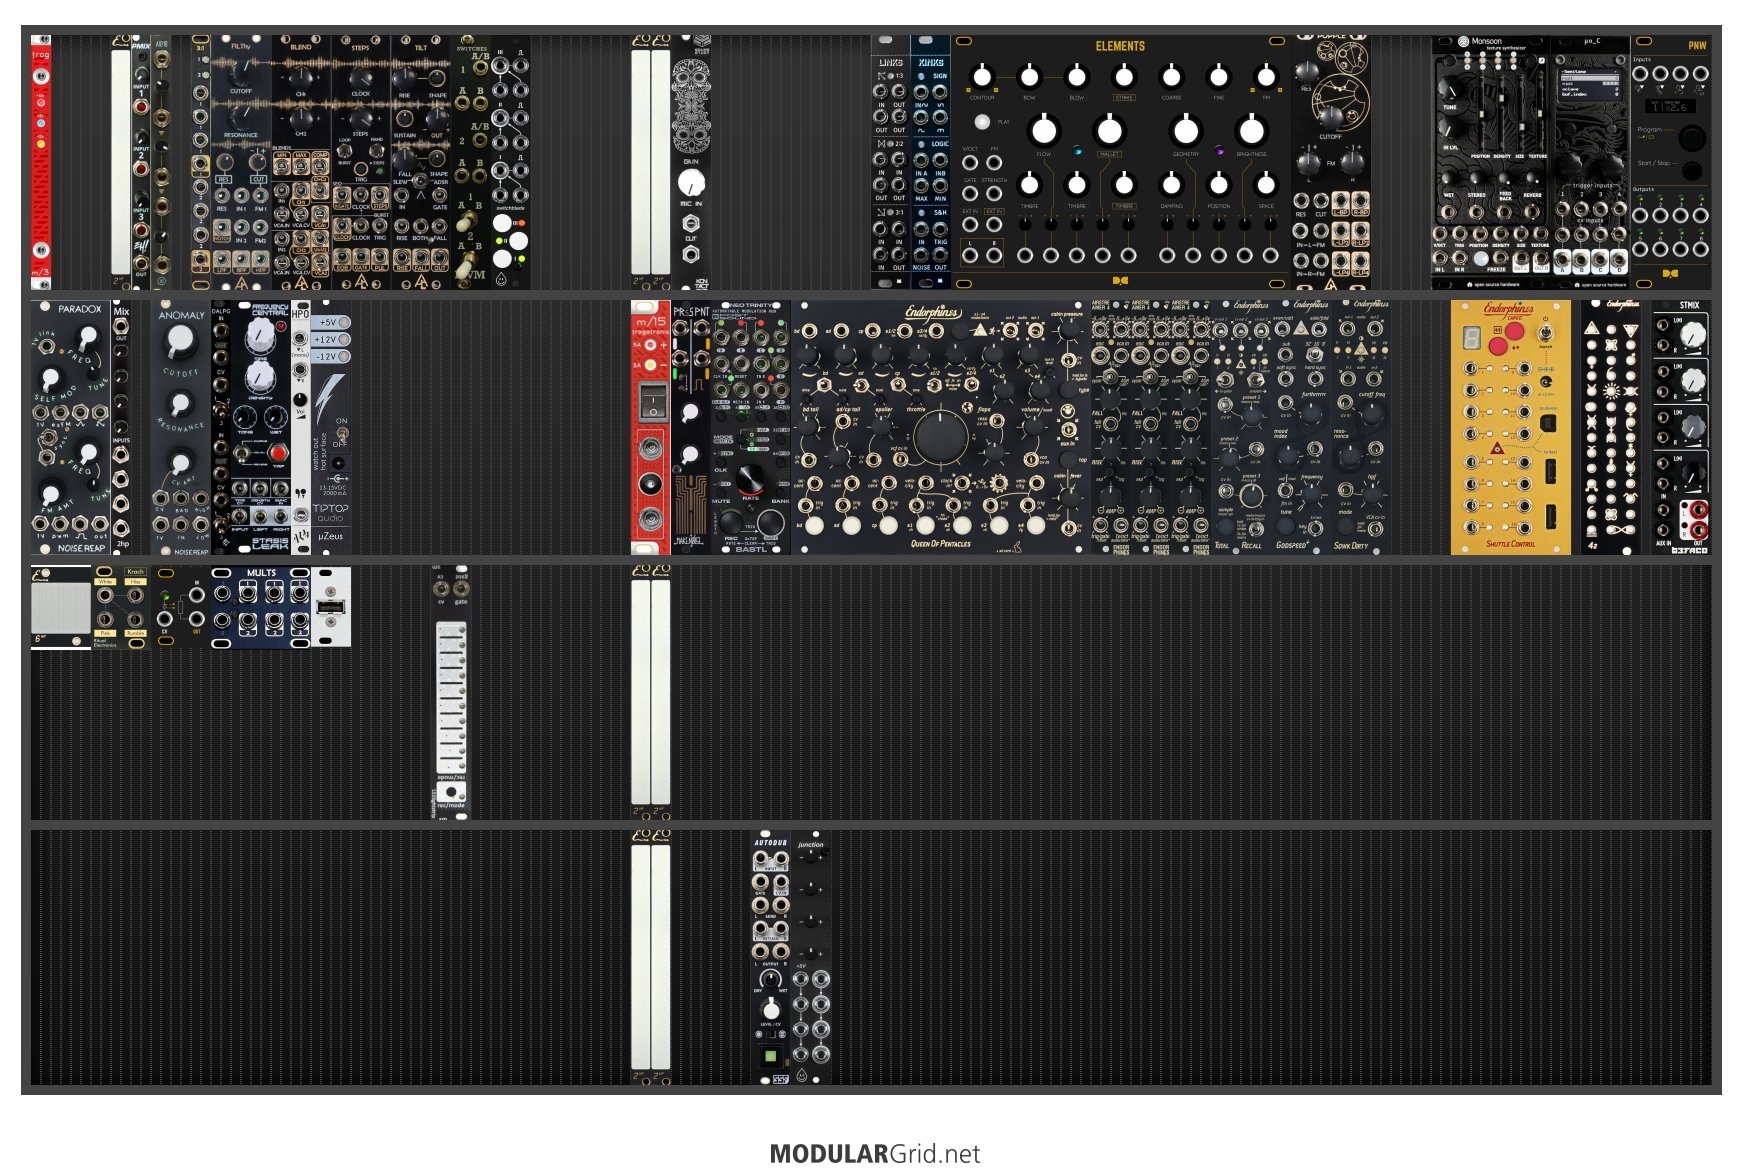Click the Stasis Leak Density knob
This screenshot has width=1752, height=1175.
point(259,376)
